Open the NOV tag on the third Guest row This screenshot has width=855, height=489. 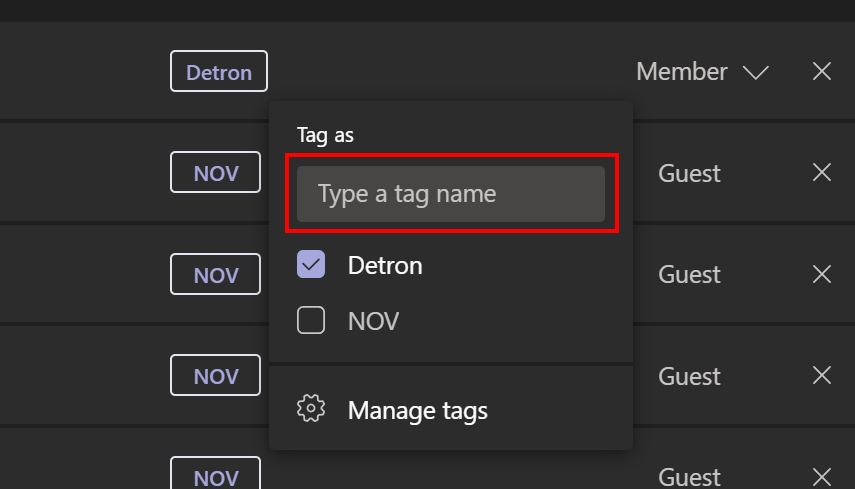(x=215, y=375)
